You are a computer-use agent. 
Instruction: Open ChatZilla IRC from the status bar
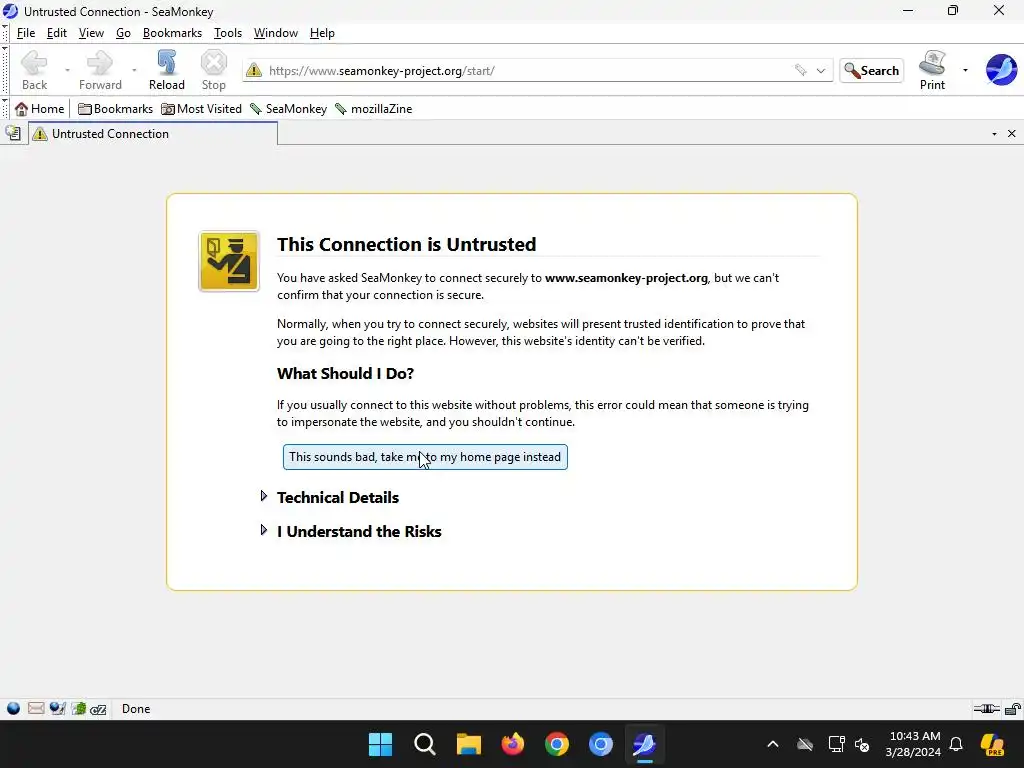coord(98,709)
